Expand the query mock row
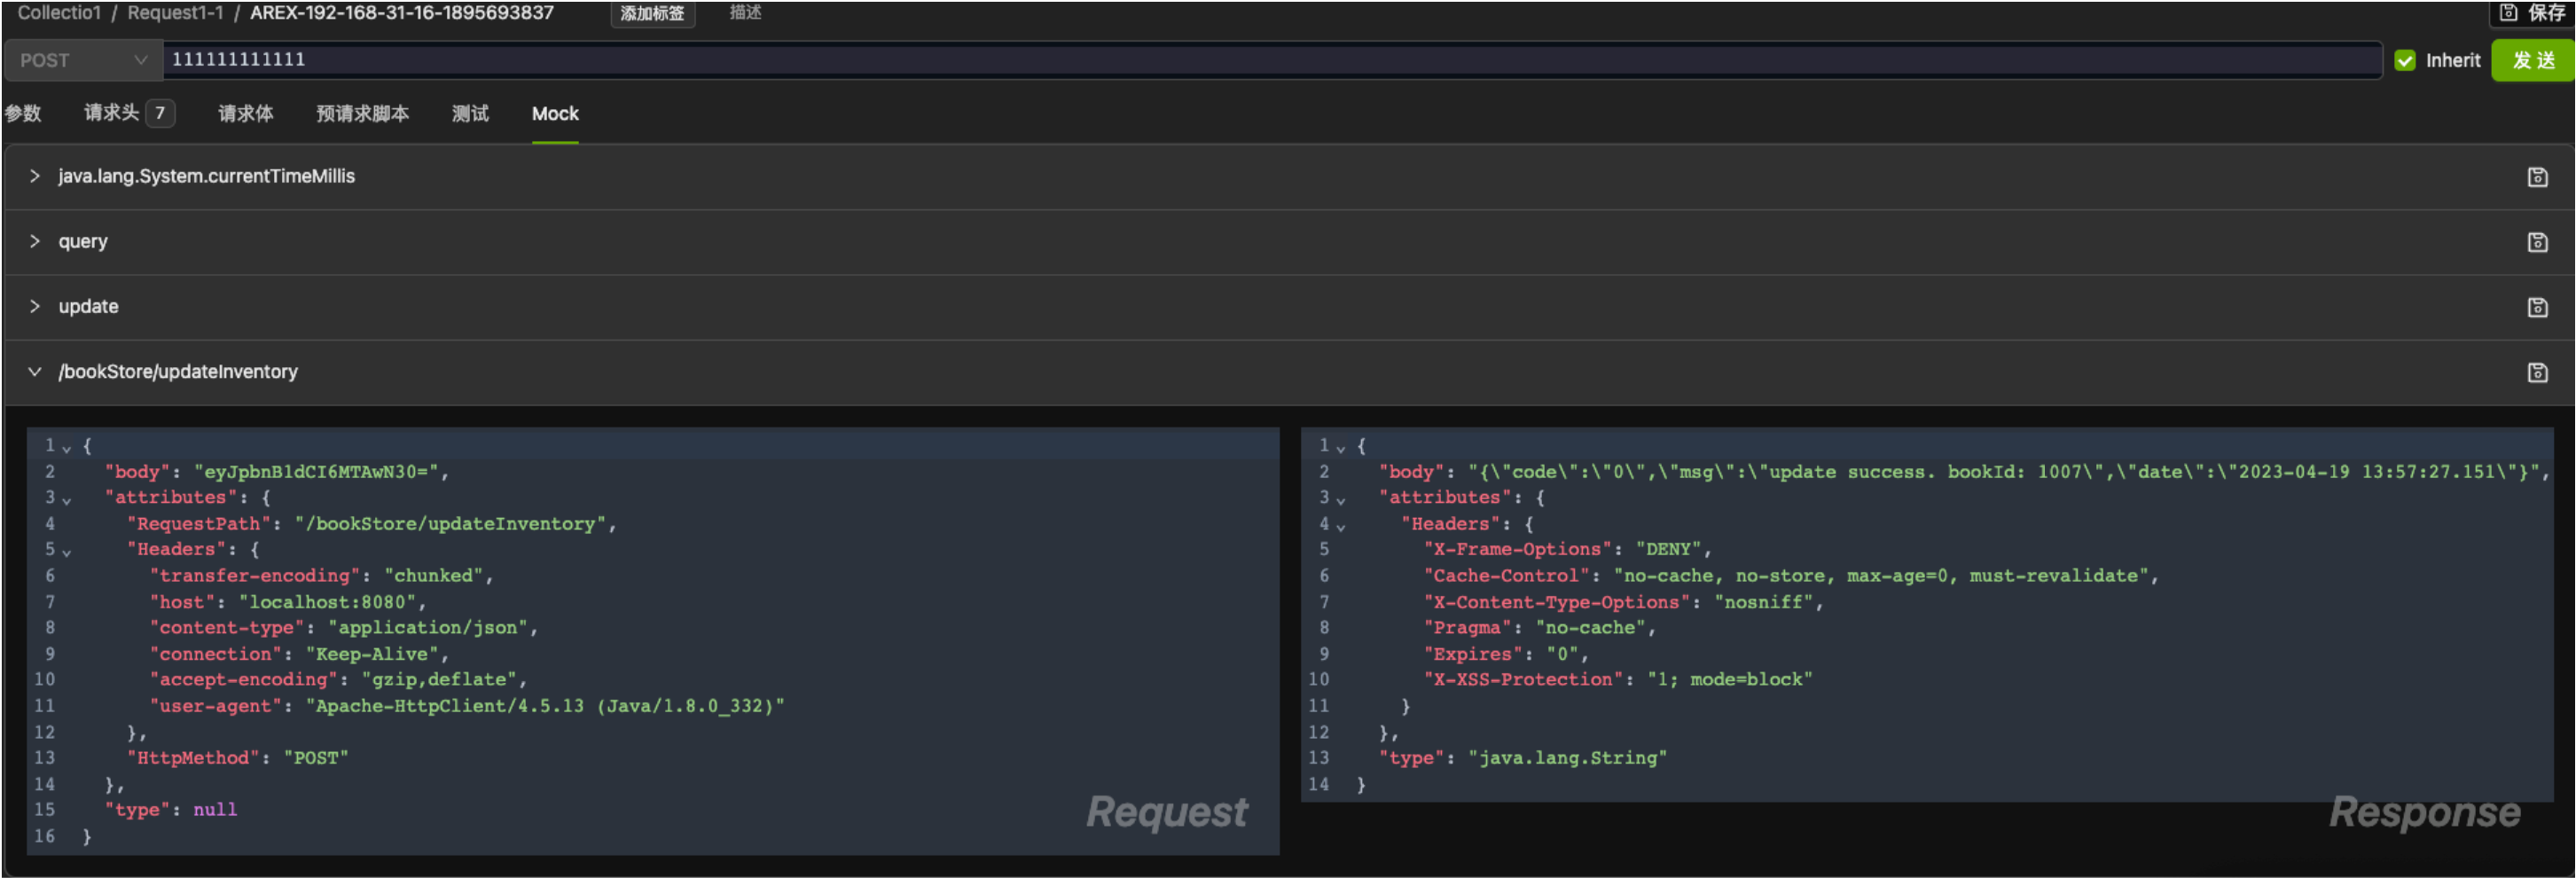The height and width of the screenshot is (878, 2576). pos(35,241)
